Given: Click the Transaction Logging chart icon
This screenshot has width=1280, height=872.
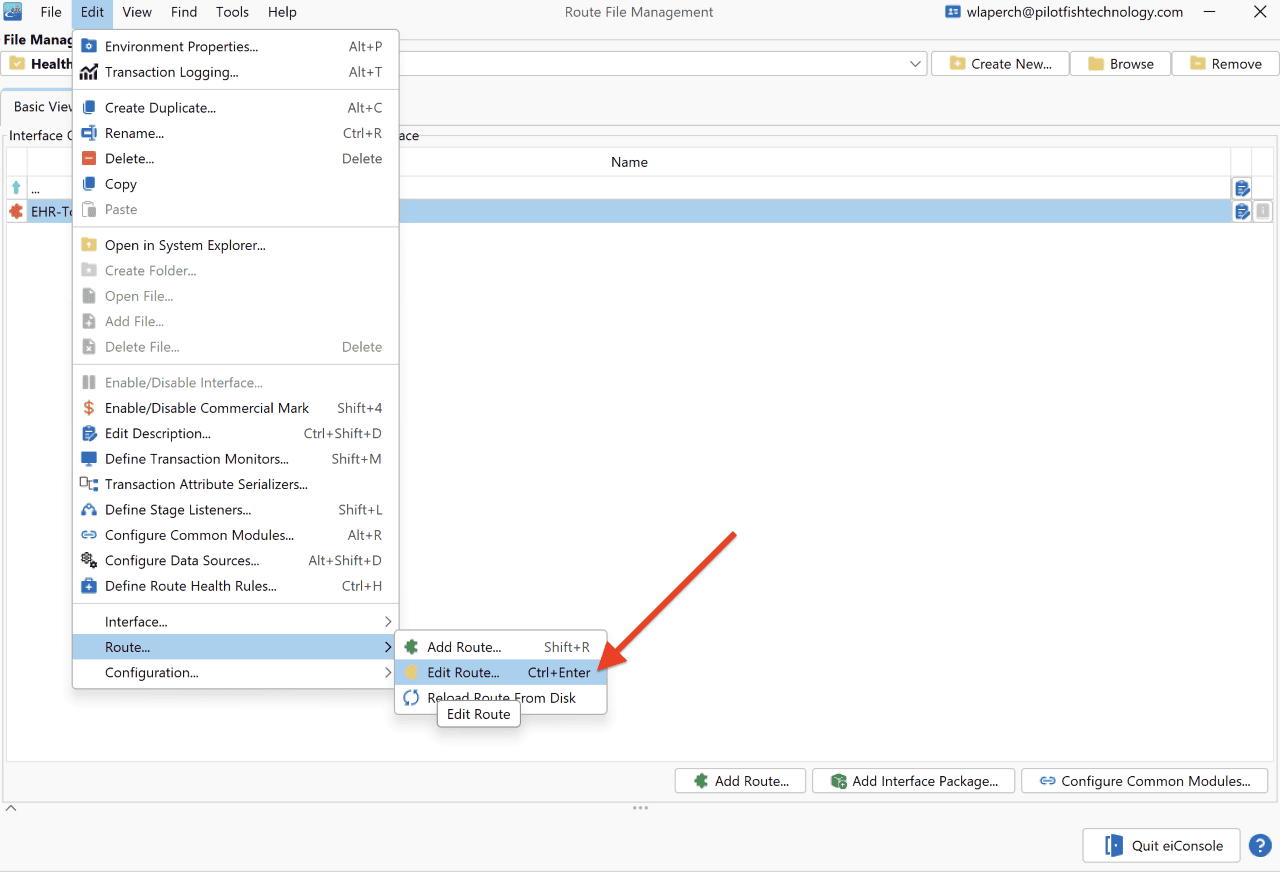Looking at the screenshot, I should [89, 72].
